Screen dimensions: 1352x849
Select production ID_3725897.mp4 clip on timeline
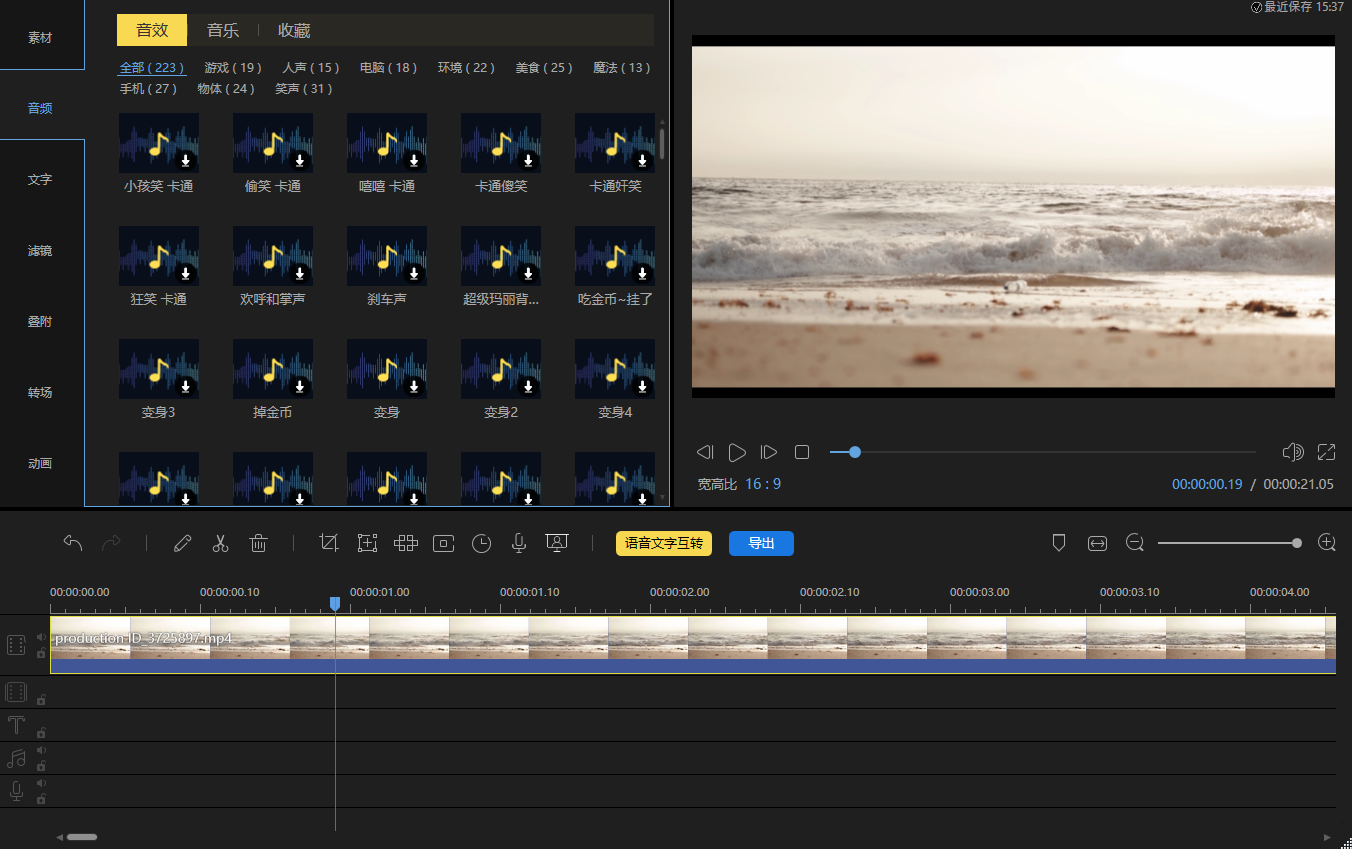tap(693, 644)
